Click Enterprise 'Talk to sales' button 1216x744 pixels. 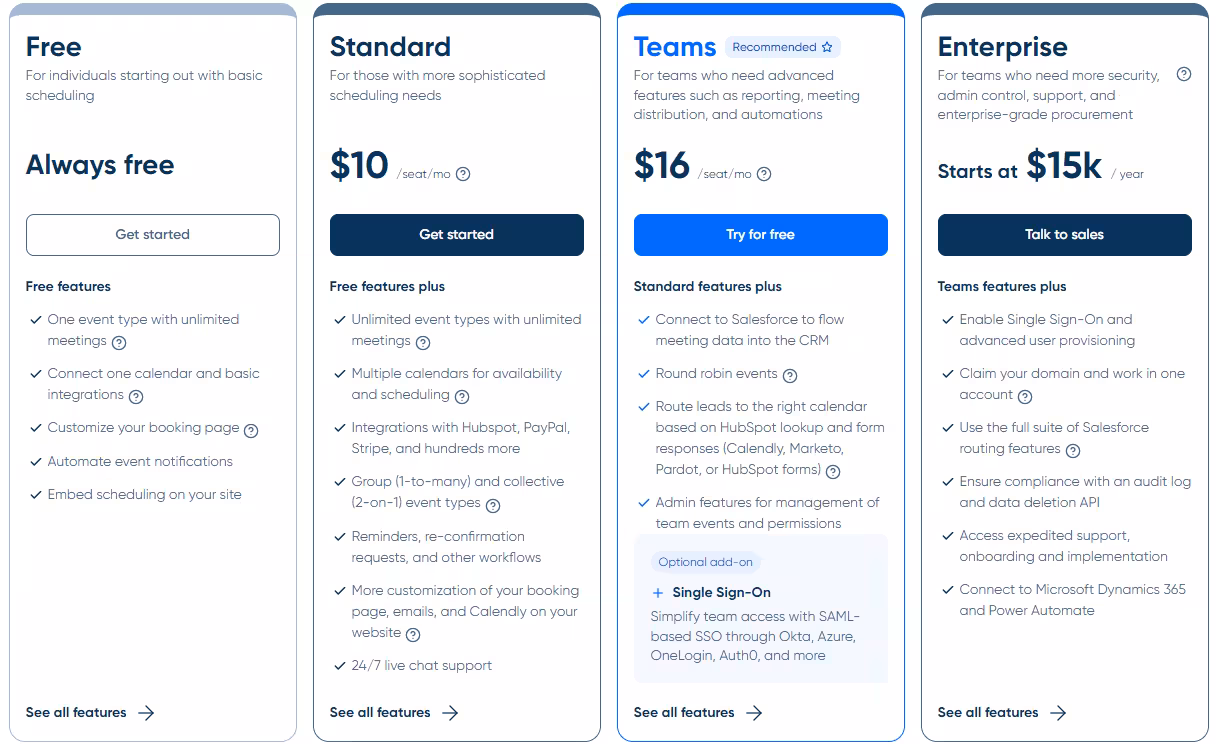point(1065,235)
